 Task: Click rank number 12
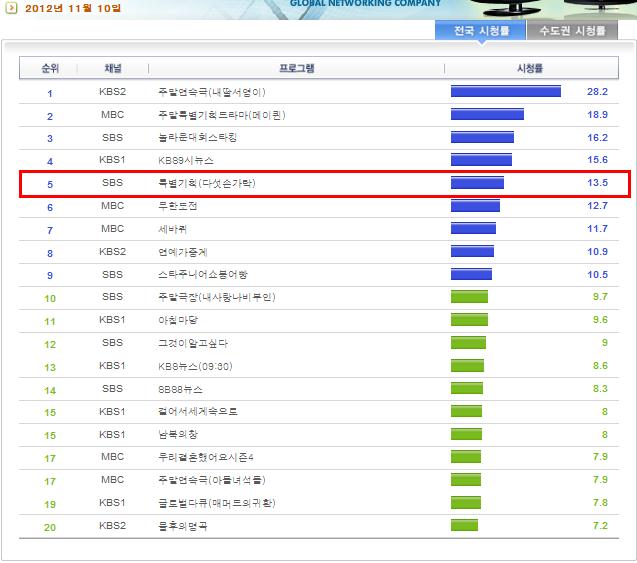click(50, 344)
